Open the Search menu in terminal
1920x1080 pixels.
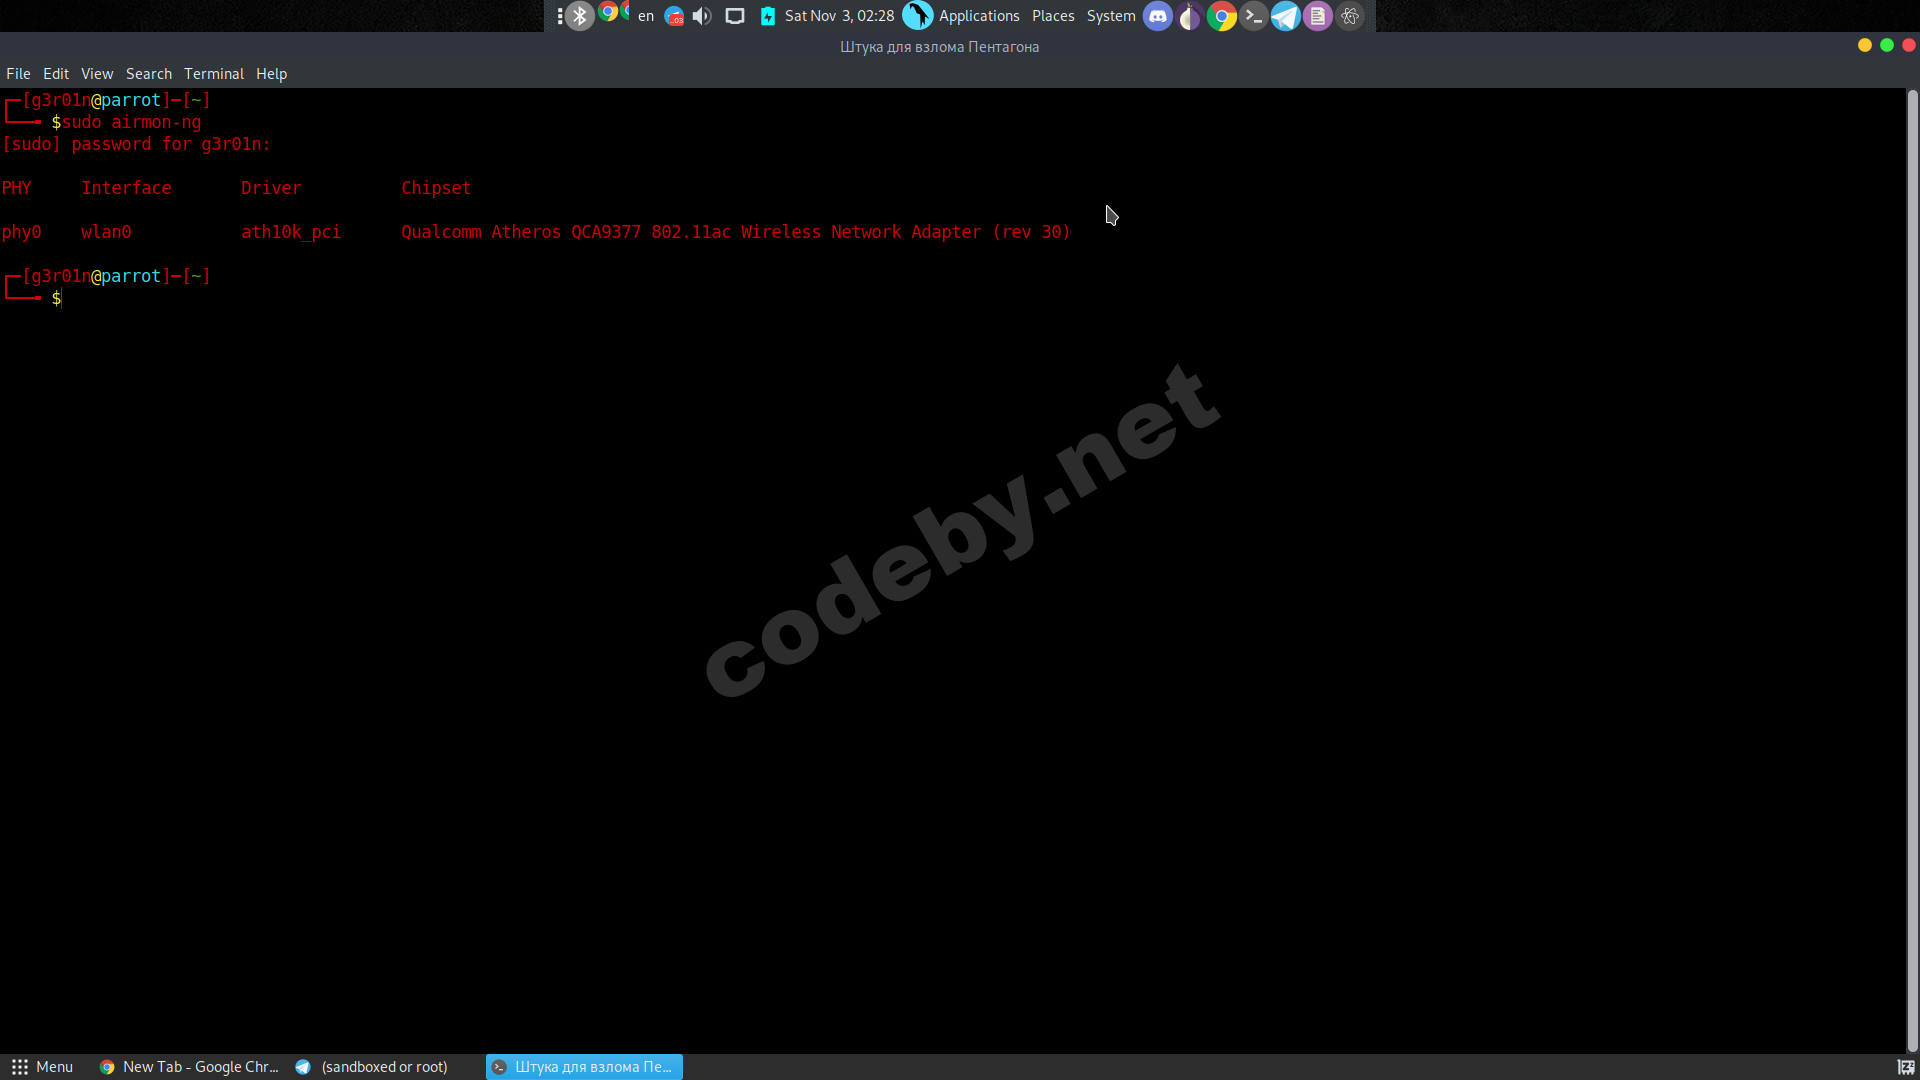(148, 74)
